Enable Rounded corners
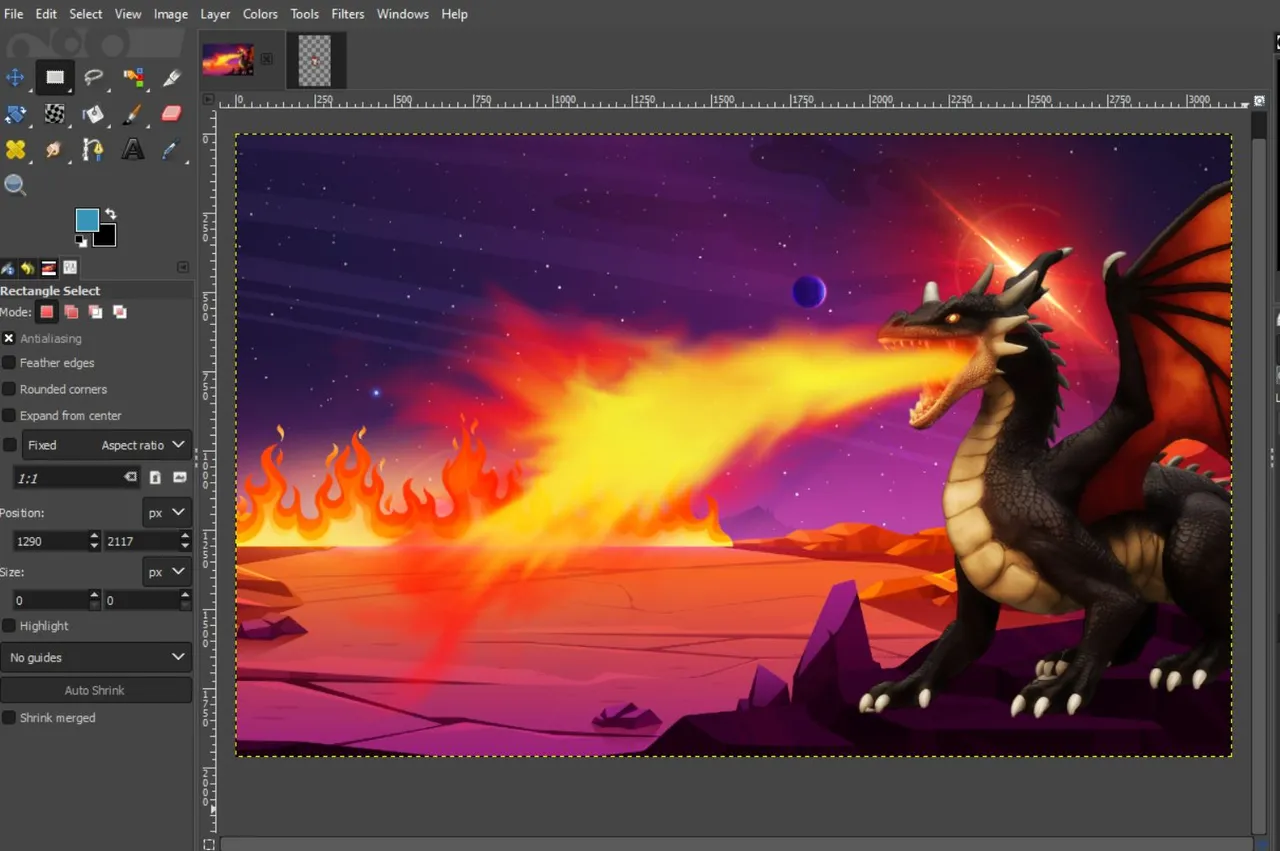The width and height of the screenshot is (1280, 851). (9, 389)
